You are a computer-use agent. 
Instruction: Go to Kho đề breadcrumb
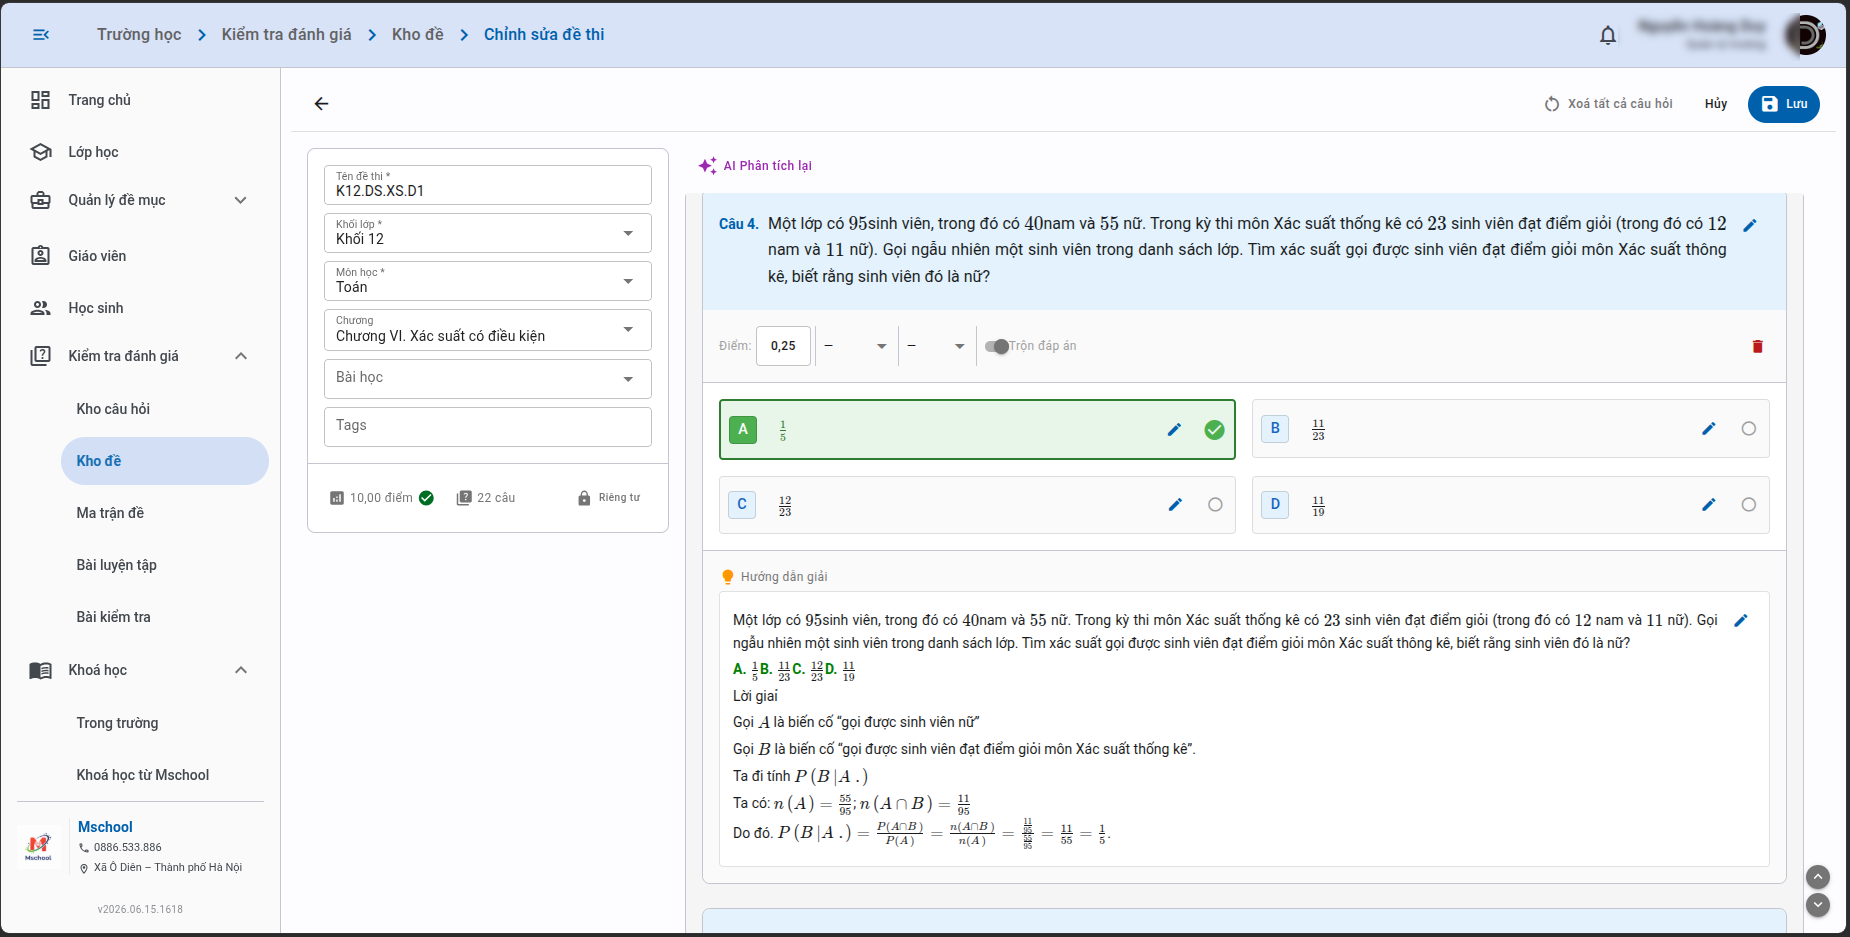tap(418, 34)
